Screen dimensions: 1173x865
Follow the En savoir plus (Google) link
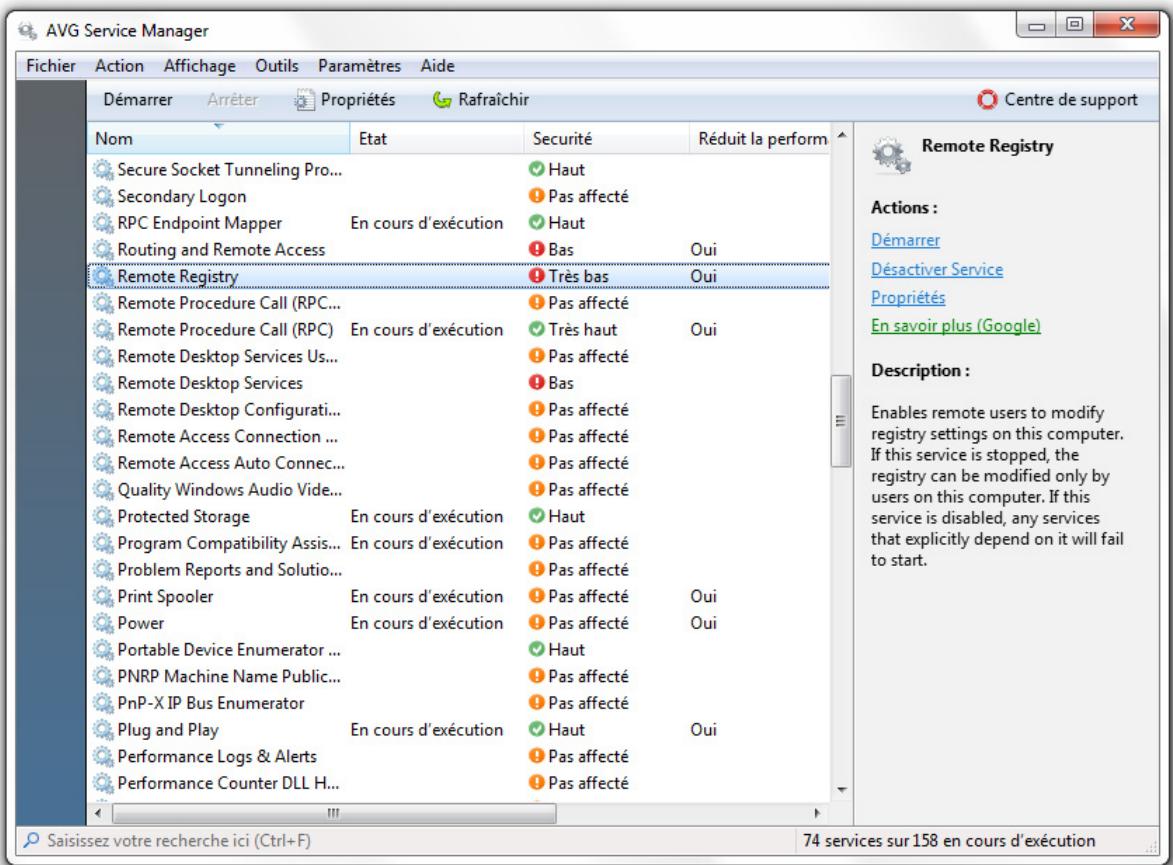[x=955, y=325]
